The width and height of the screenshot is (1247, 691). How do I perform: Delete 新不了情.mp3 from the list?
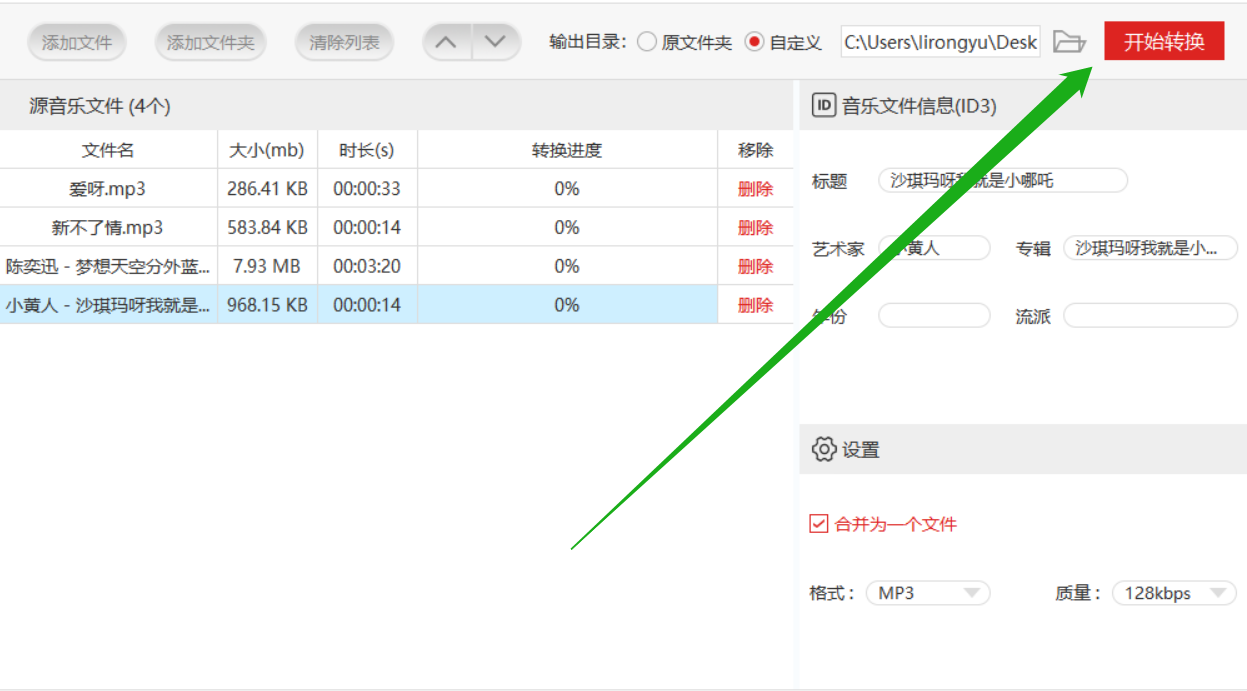pos(755,227)
